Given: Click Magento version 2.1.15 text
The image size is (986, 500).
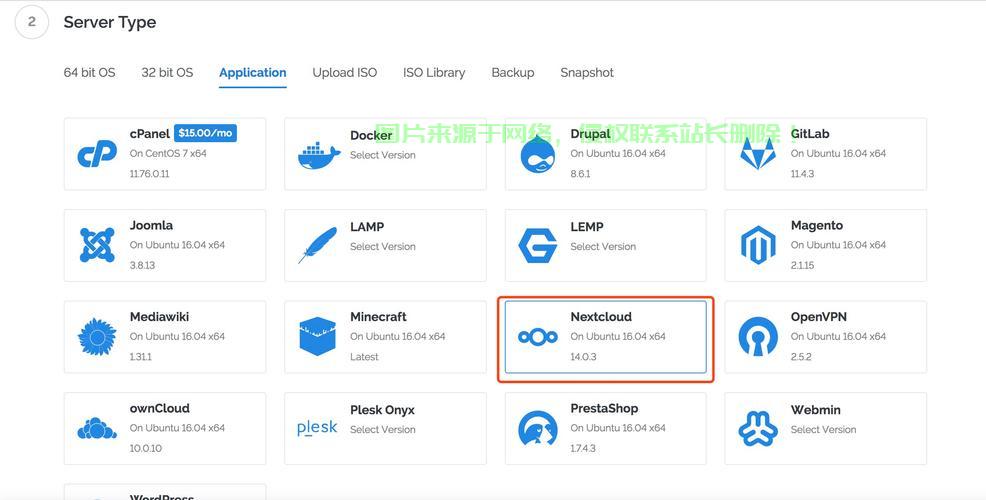Looking at the screenshot, I should point(802,265).
